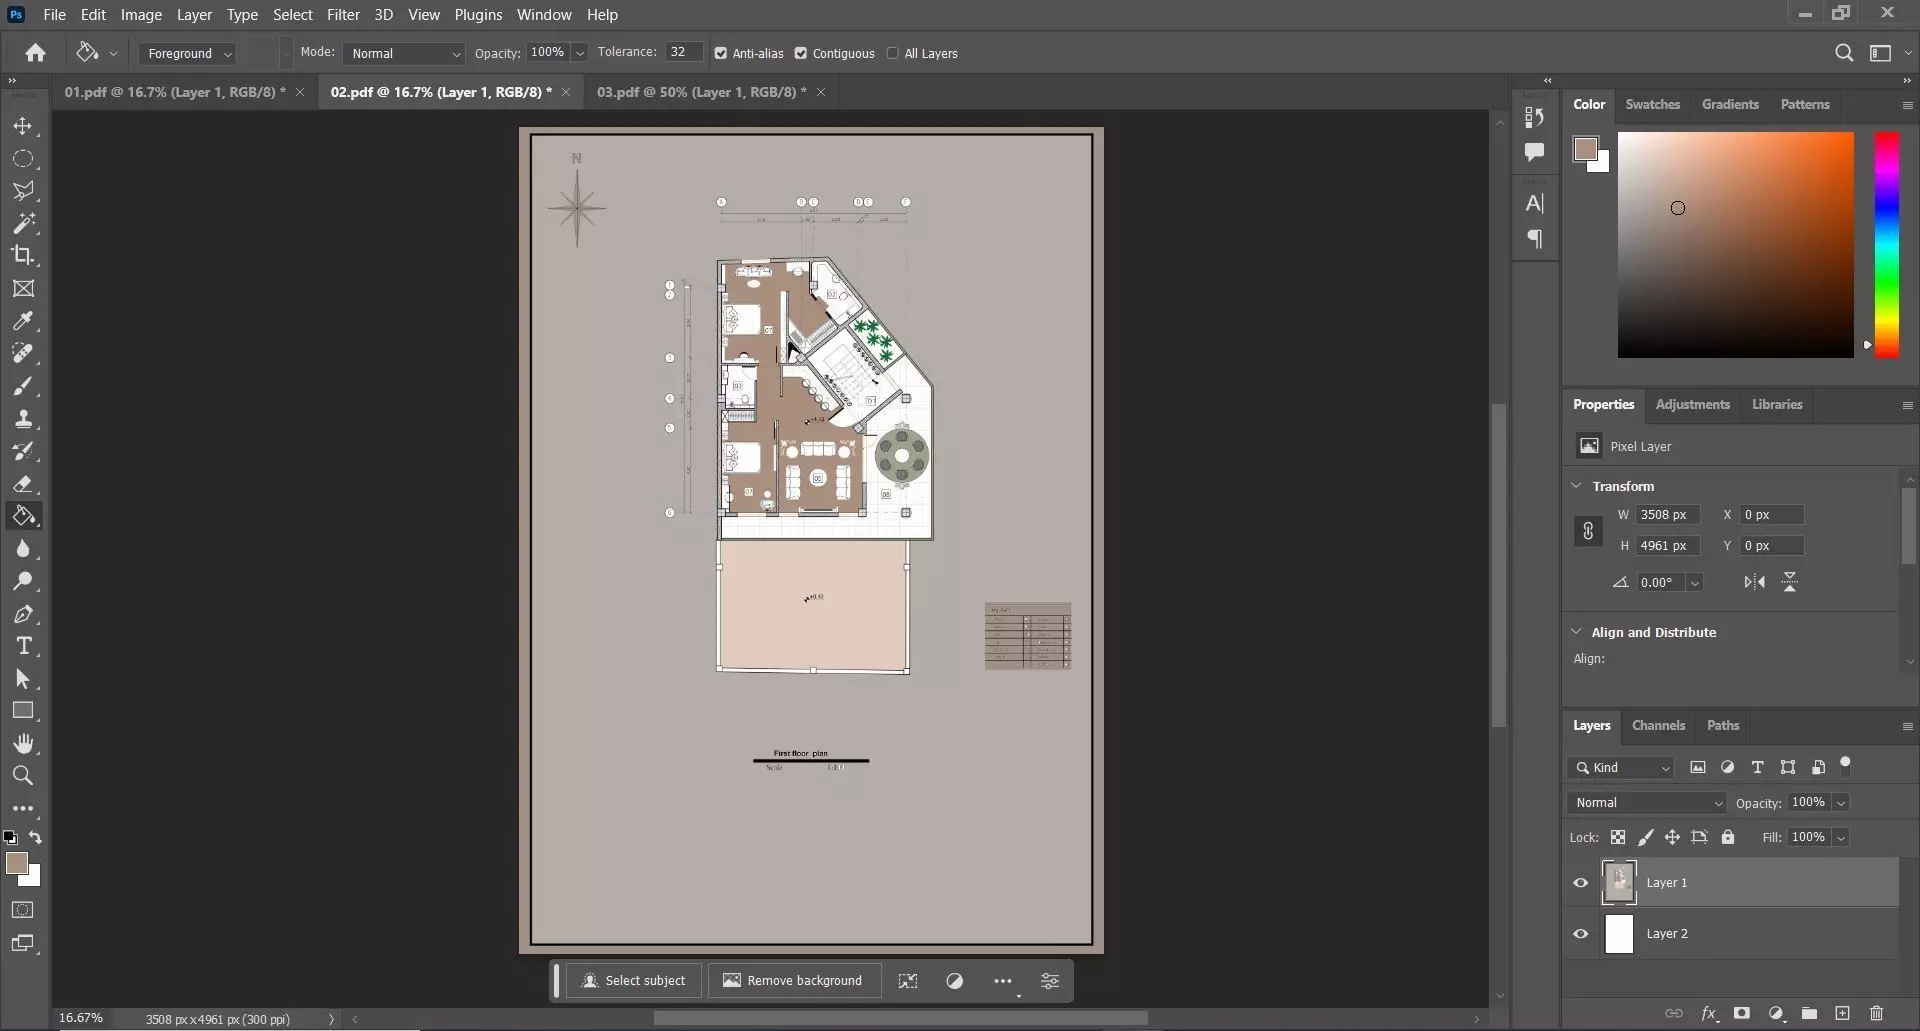Pick a hue on the rainbow spectrum slider

pyautogui.click(x=1886, y=244)
